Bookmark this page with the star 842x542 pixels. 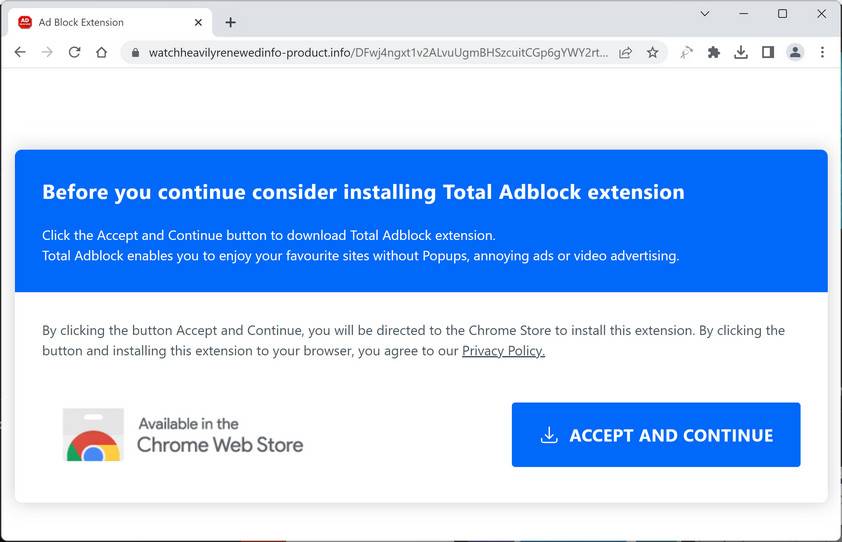[x=653, y=52]
